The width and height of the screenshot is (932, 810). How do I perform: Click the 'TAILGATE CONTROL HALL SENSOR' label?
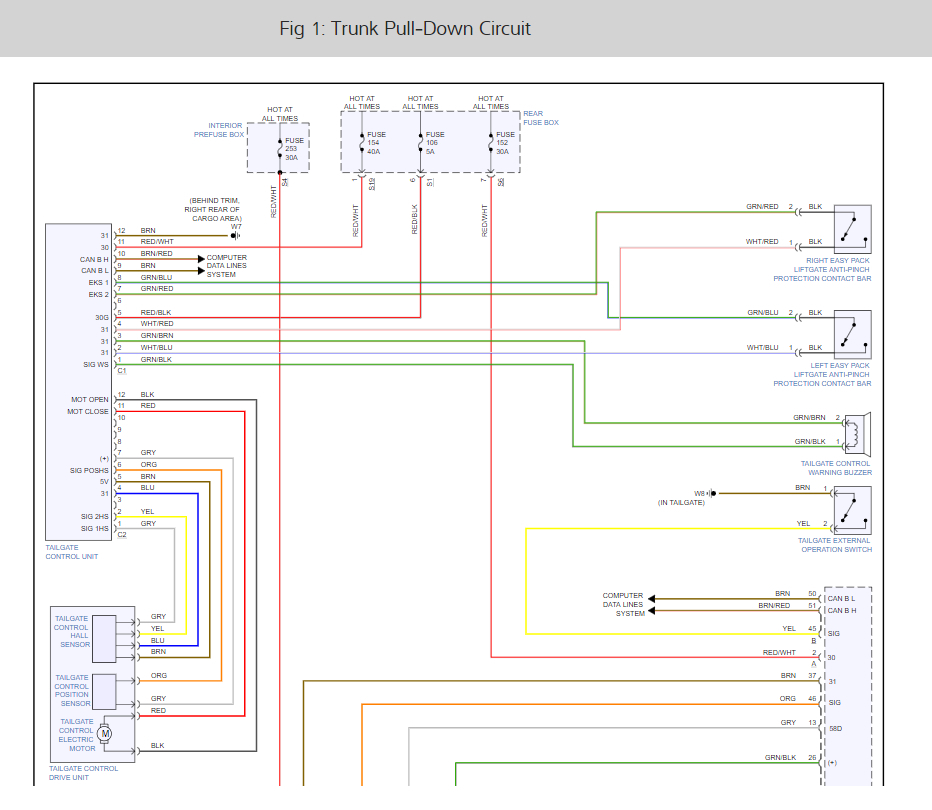(x=72, y=631)
